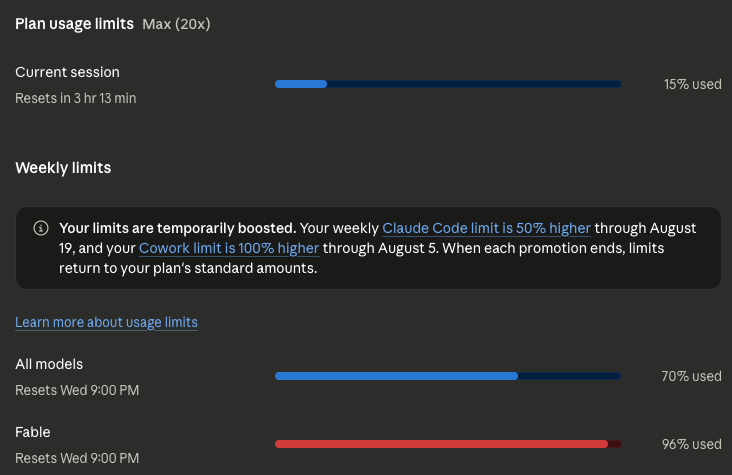Click Resets Wed 9:00 PM under Fable
The height and width of the screenshot is (475, 732).
click(x=77, y=458)
